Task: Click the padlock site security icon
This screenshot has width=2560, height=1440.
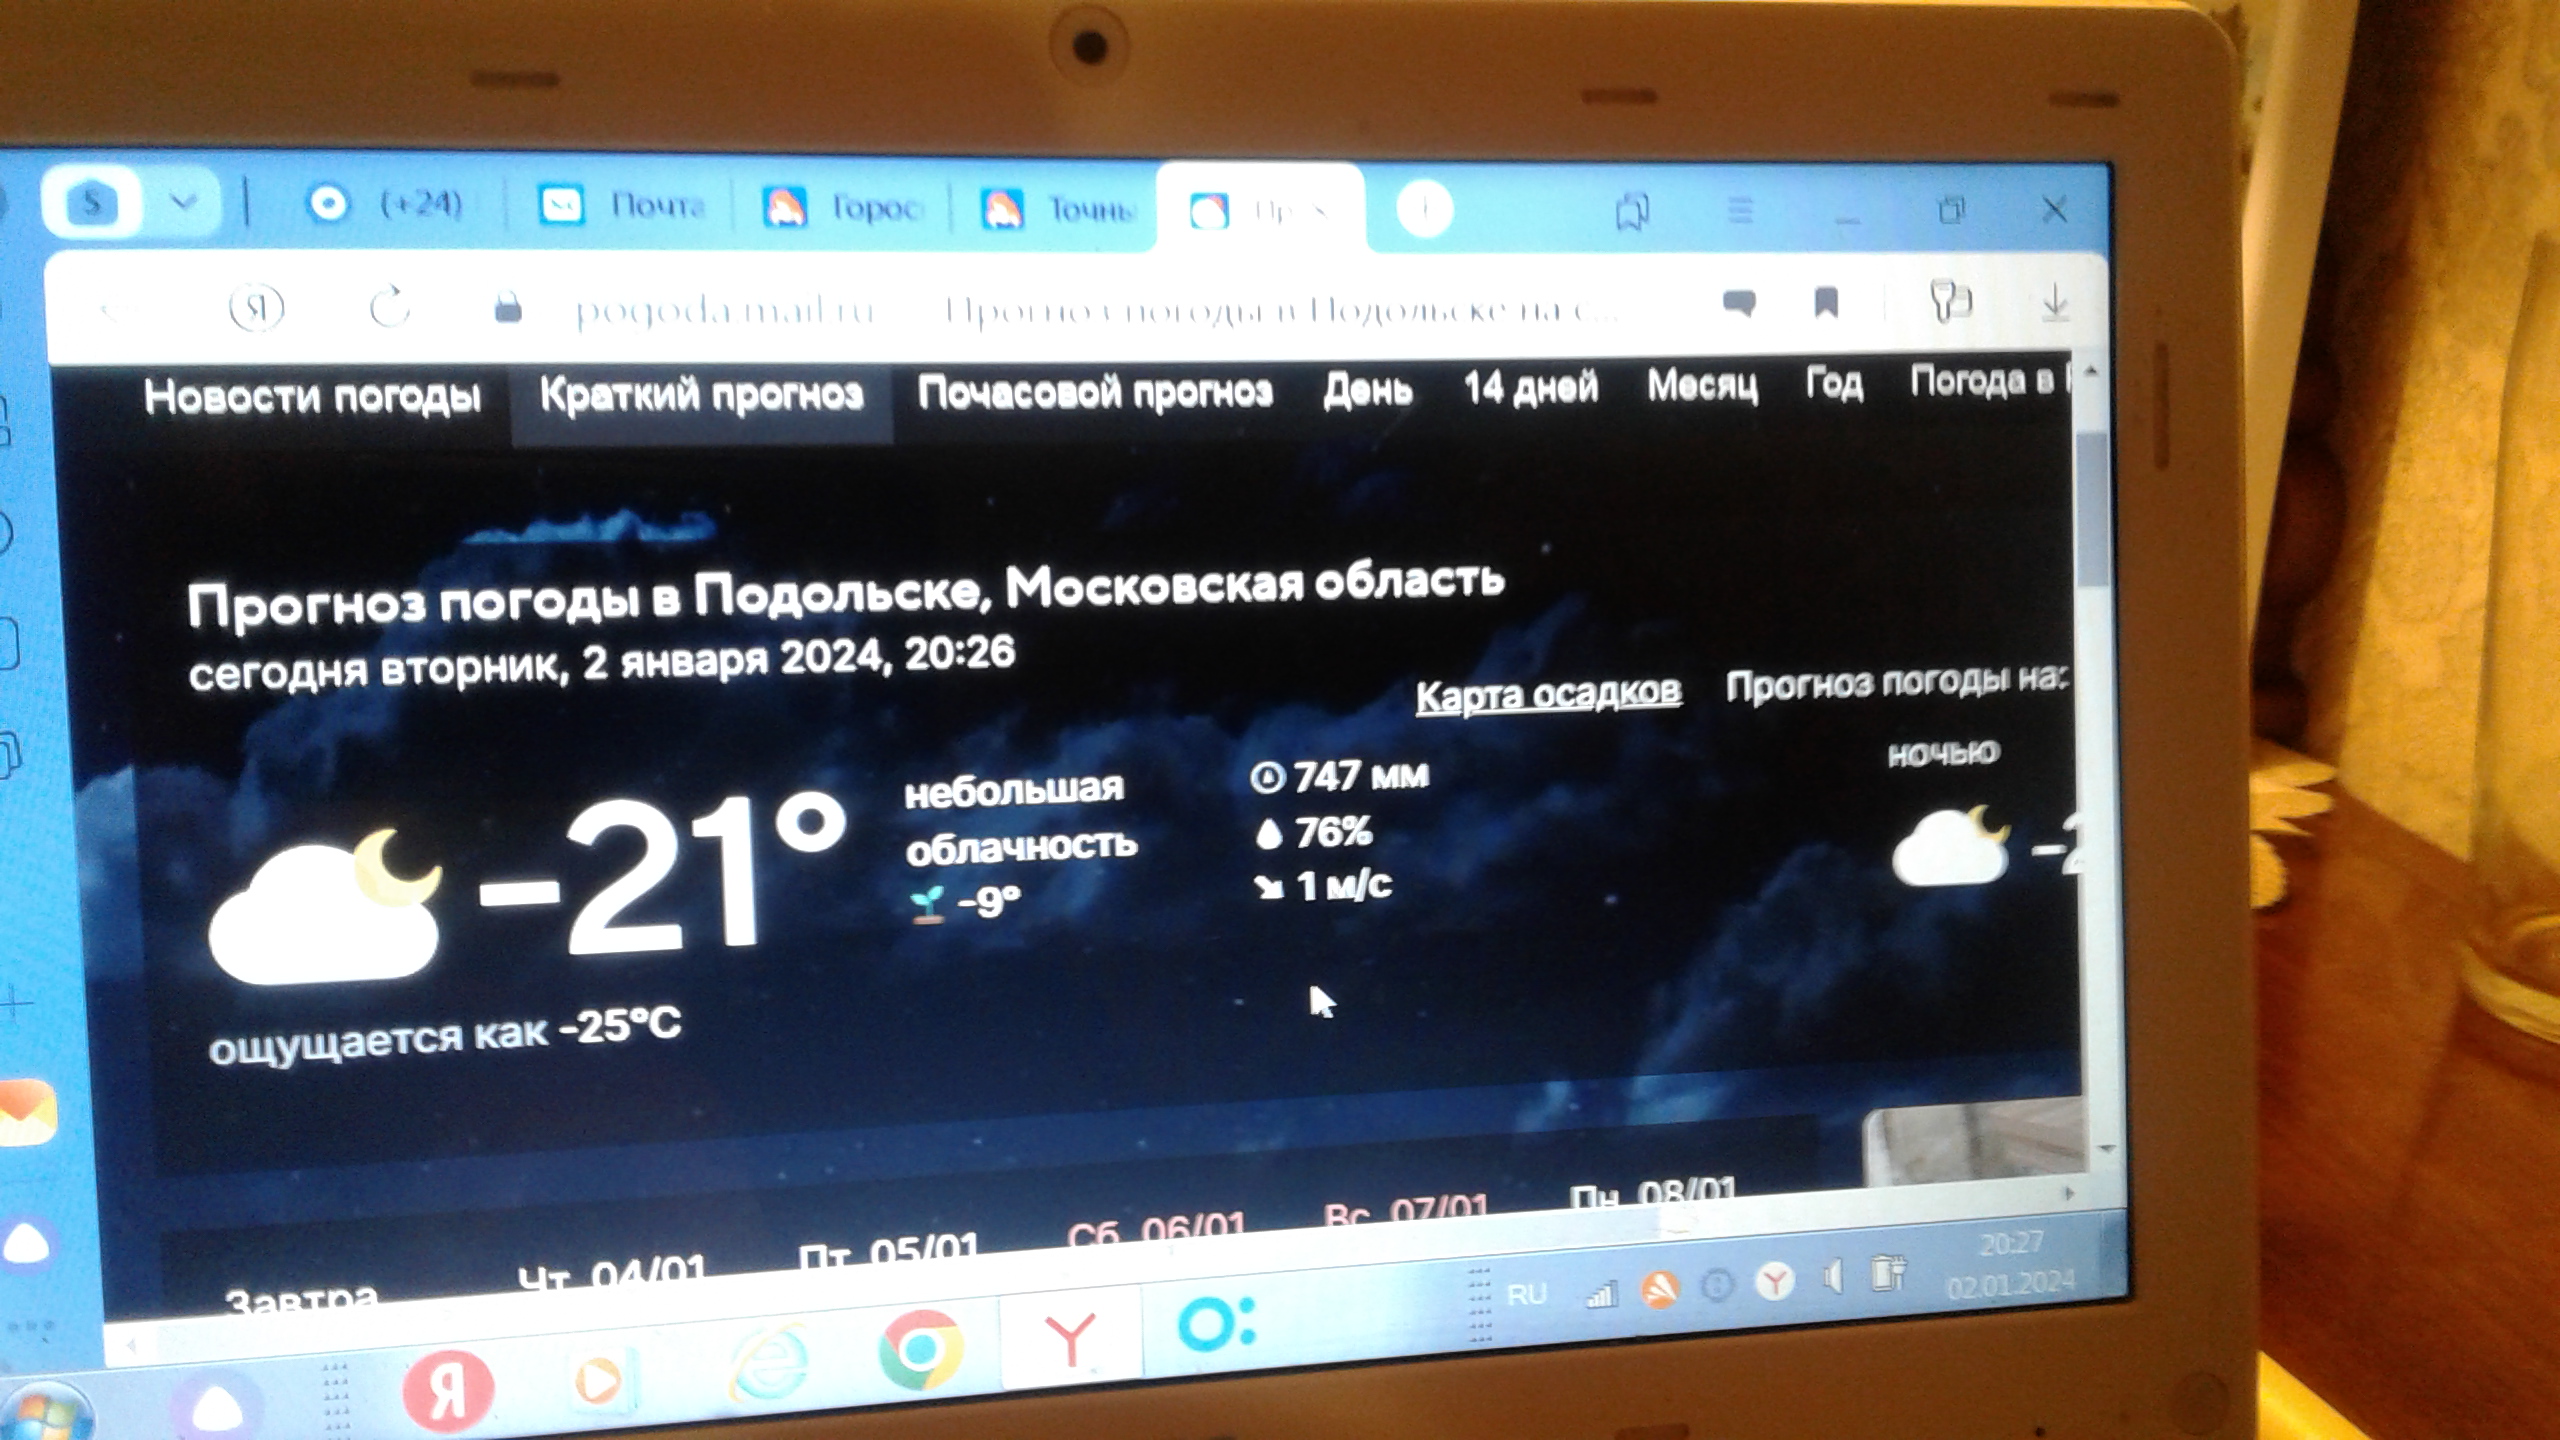Action: click(x=508, y=306)
